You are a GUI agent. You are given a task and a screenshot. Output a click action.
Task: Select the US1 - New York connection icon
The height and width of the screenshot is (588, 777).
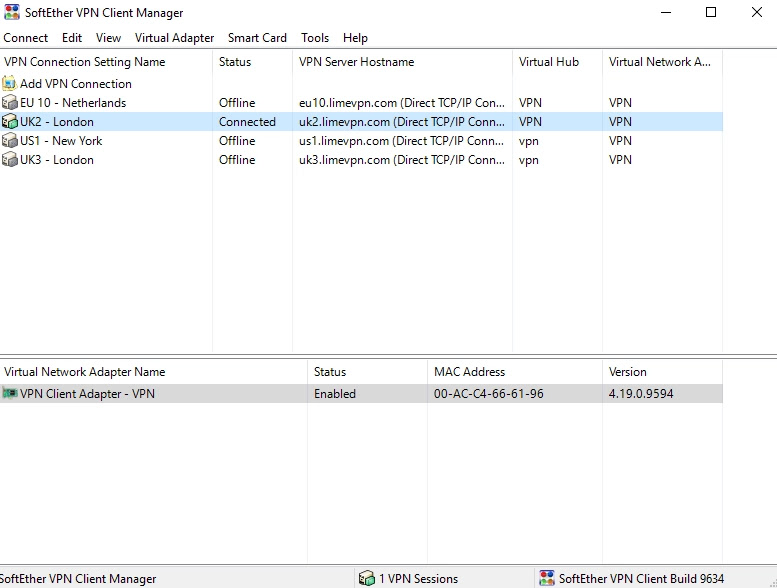pos(10,141)
